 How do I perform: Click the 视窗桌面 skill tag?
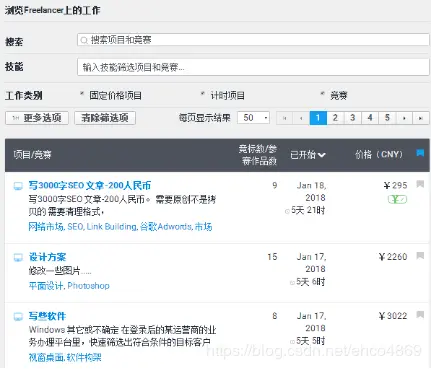[46, 358]
